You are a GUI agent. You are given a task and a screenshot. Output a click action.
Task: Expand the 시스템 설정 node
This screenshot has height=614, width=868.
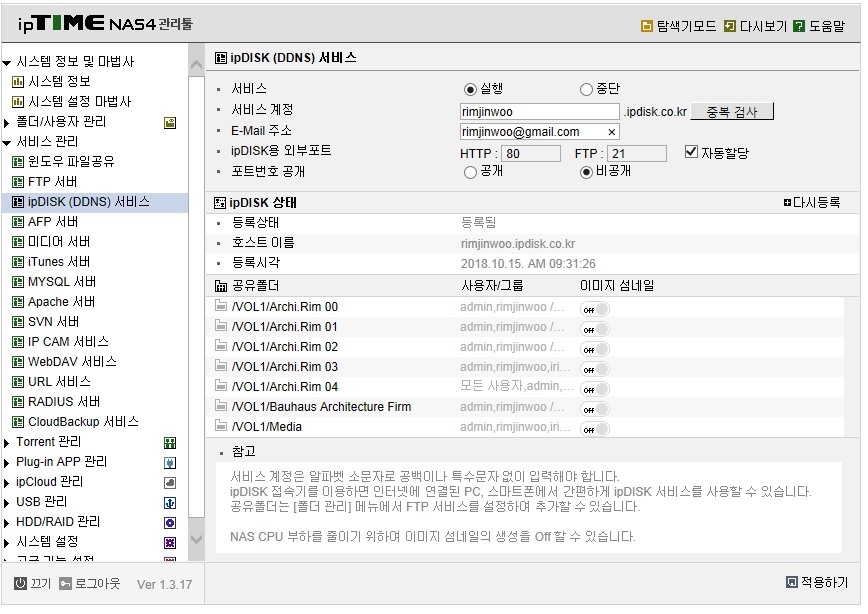(x=7, y=543)
